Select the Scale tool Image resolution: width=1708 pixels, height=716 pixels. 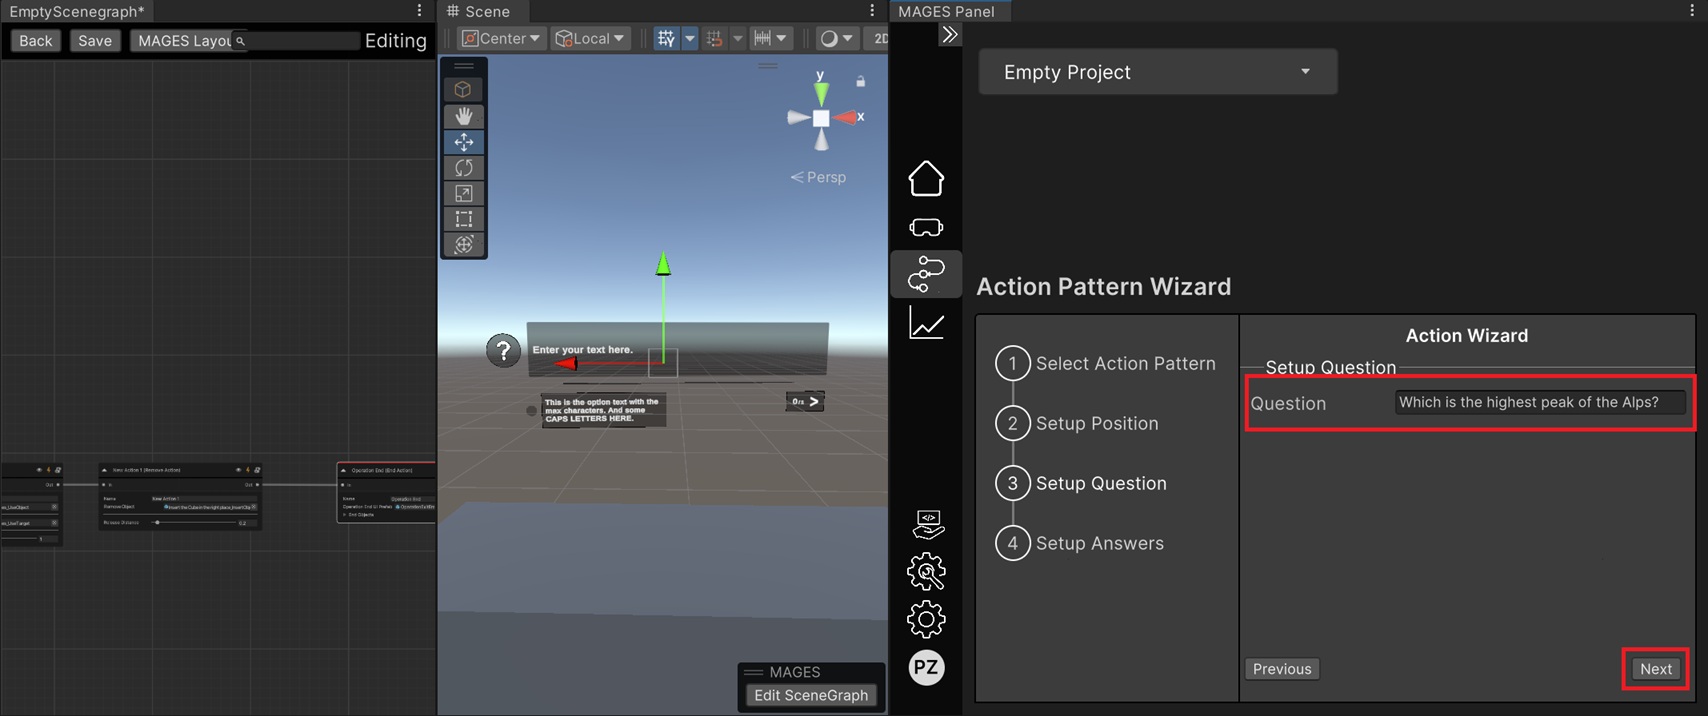[x=464, y=194]
